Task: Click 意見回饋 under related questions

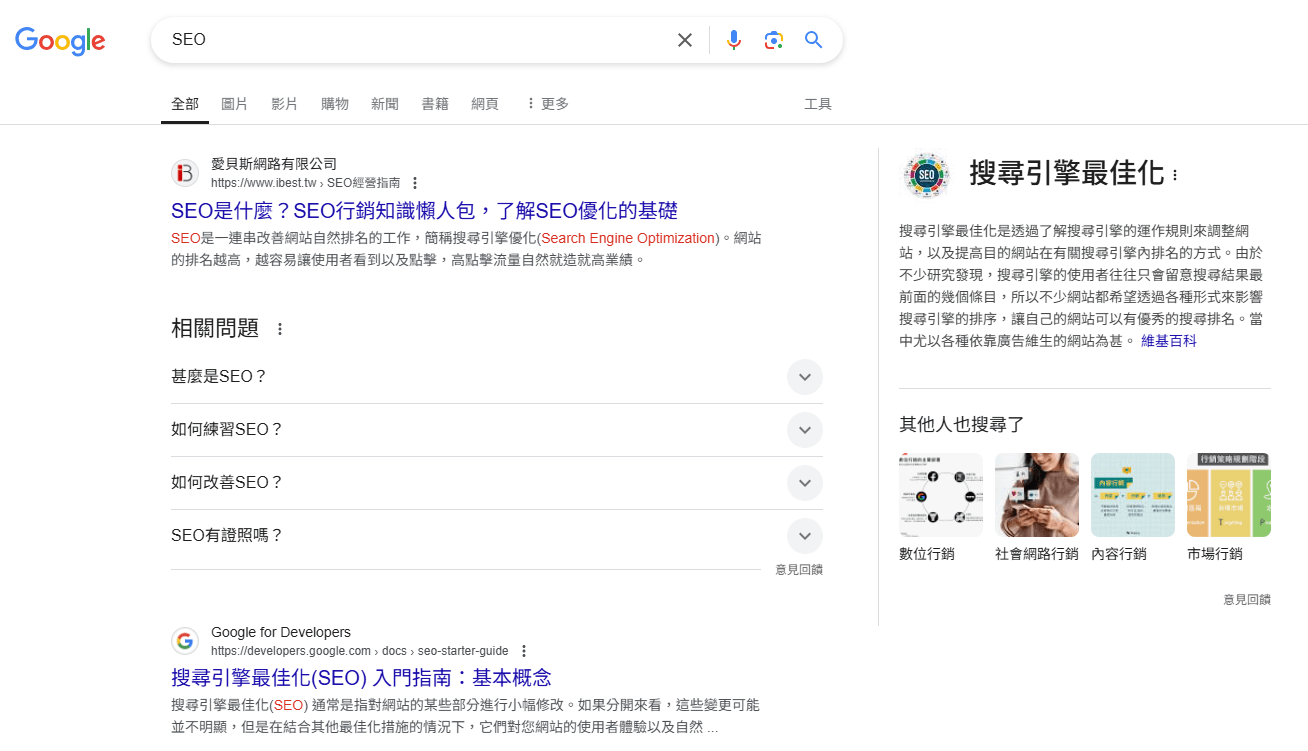Action: point(799,570)
